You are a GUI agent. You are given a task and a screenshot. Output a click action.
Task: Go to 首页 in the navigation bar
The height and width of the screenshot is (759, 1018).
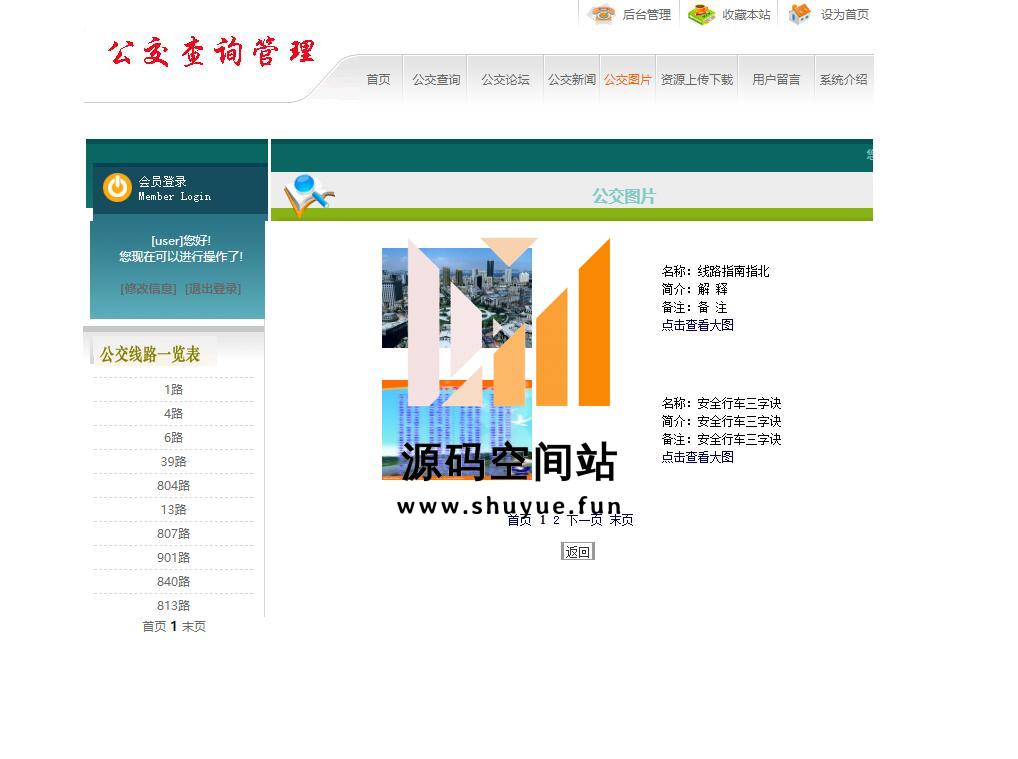click(379, 79)
